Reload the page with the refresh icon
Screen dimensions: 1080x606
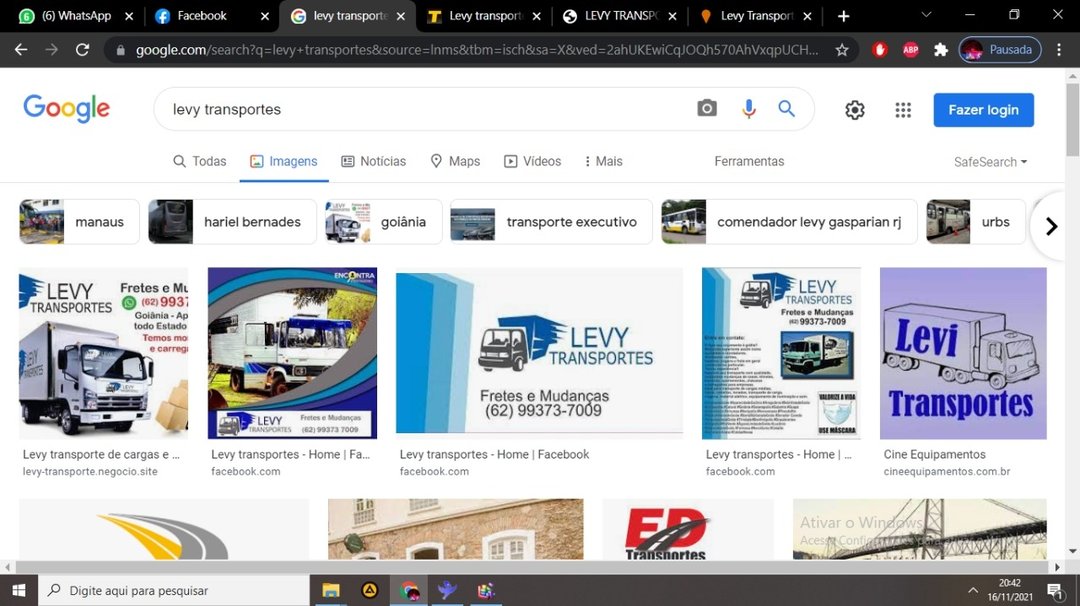[x=83, y=50]
